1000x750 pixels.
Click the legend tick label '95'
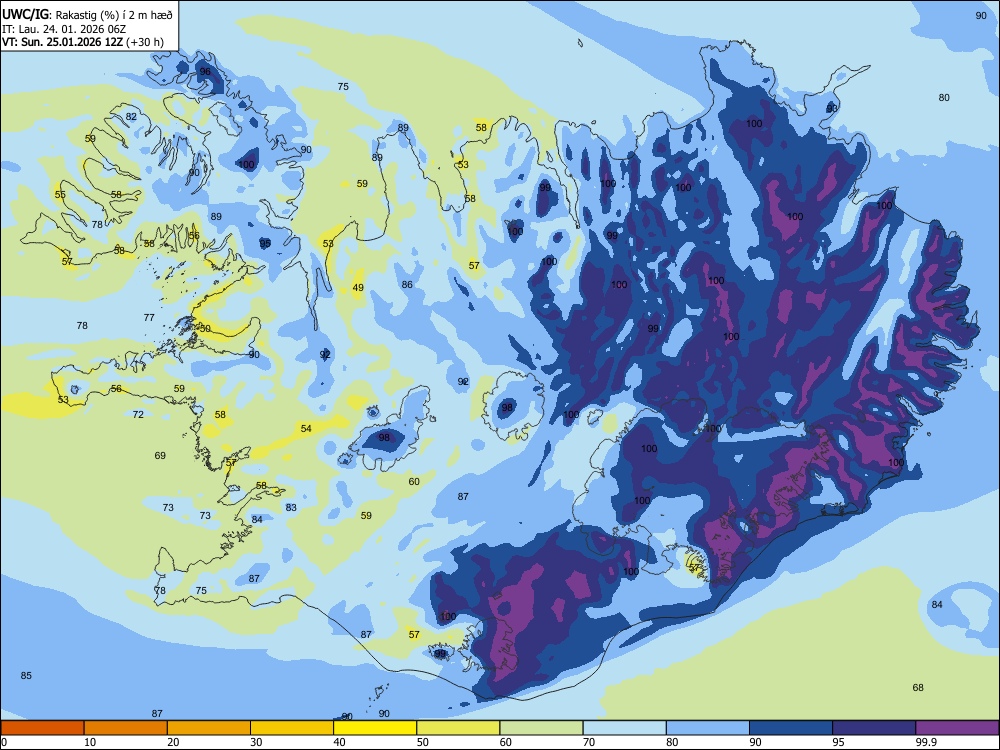pyautogui.click(x=839, y=742)
